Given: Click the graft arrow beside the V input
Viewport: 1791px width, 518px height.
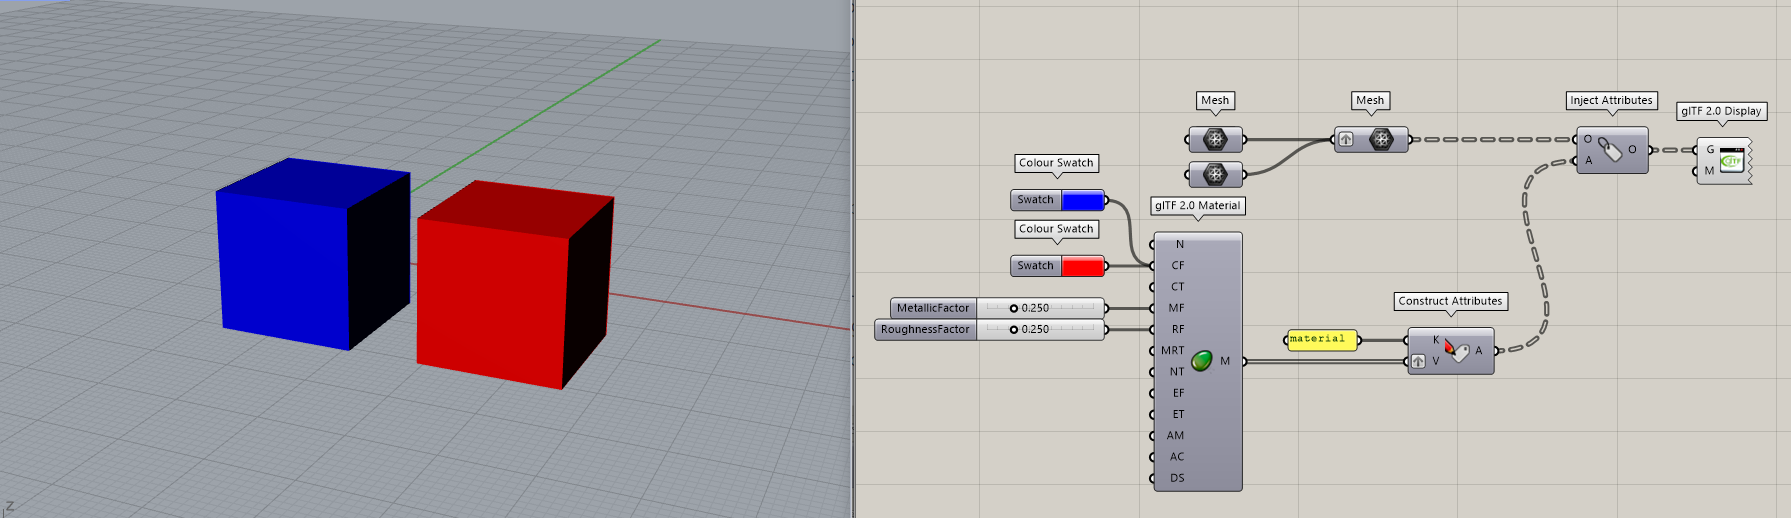Looking at the screenshot, I should click(1418, 362).
